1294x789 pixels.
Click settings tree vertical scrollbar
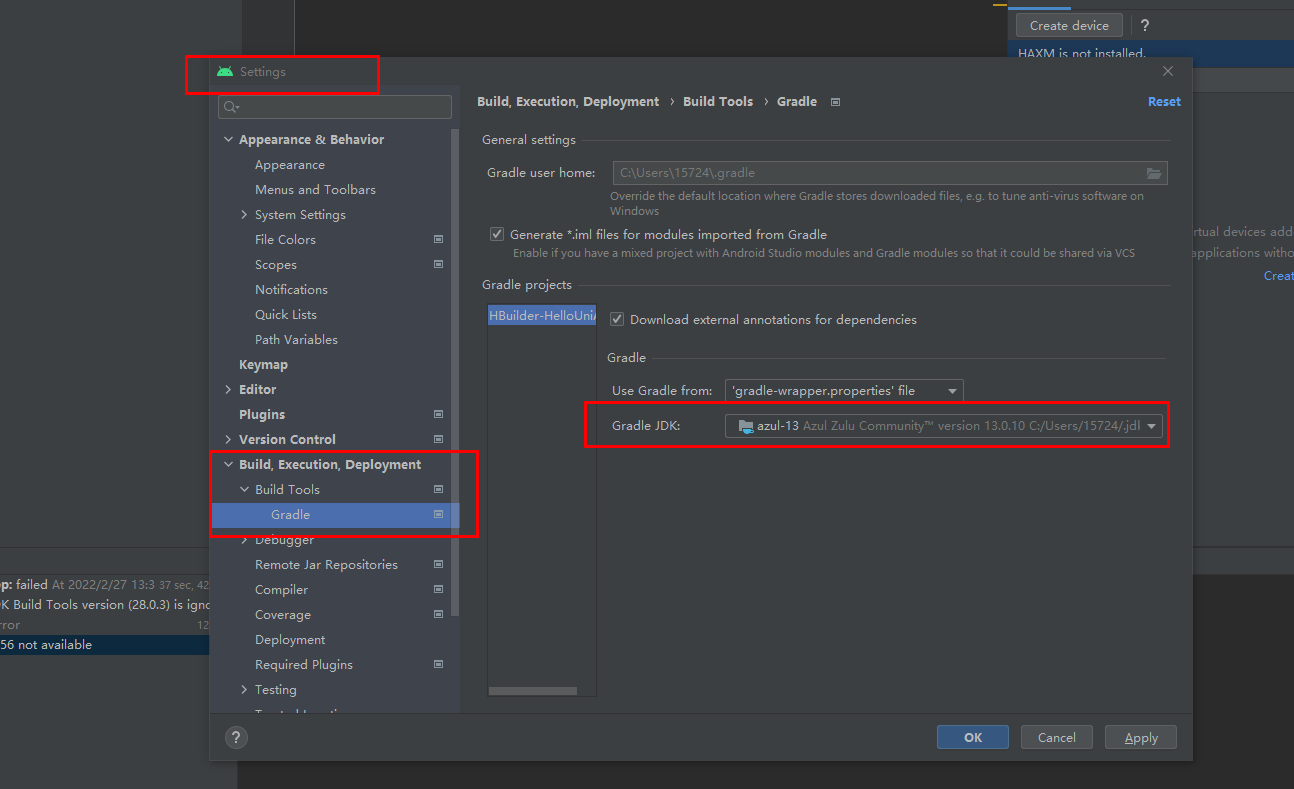(x=456, y=372)
